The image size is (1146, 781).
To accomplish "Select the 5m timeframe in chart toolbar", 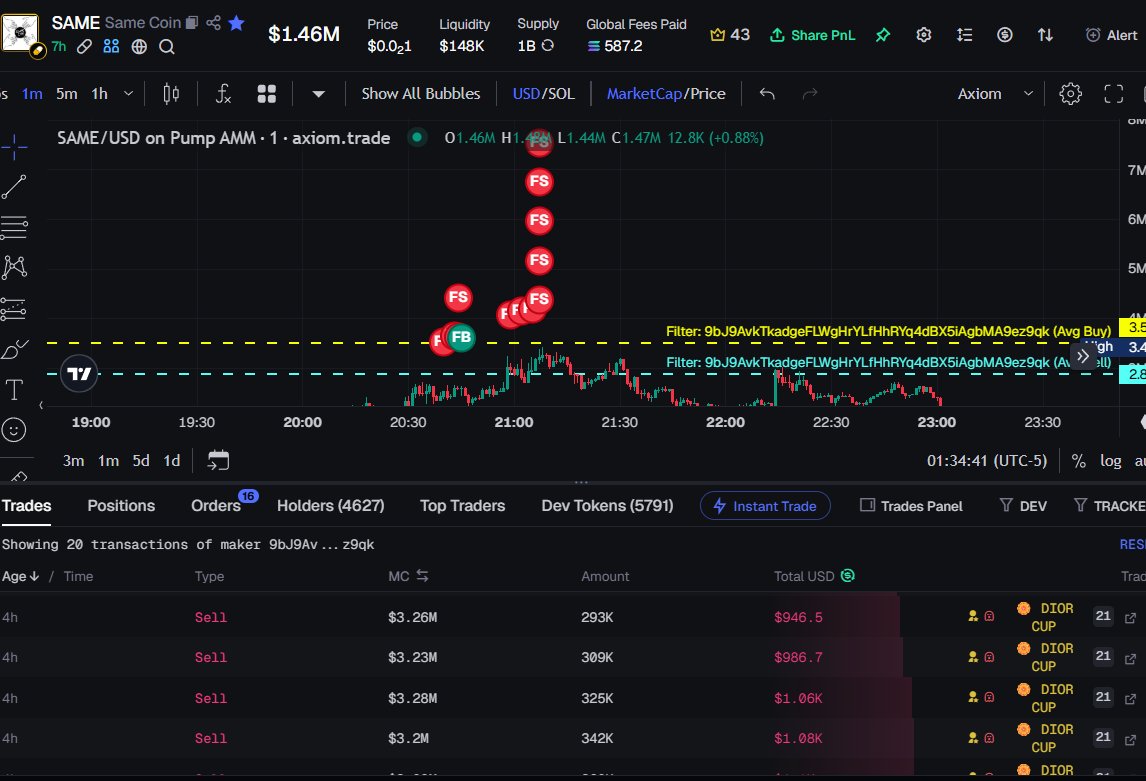I will click(x=67, y=94).
